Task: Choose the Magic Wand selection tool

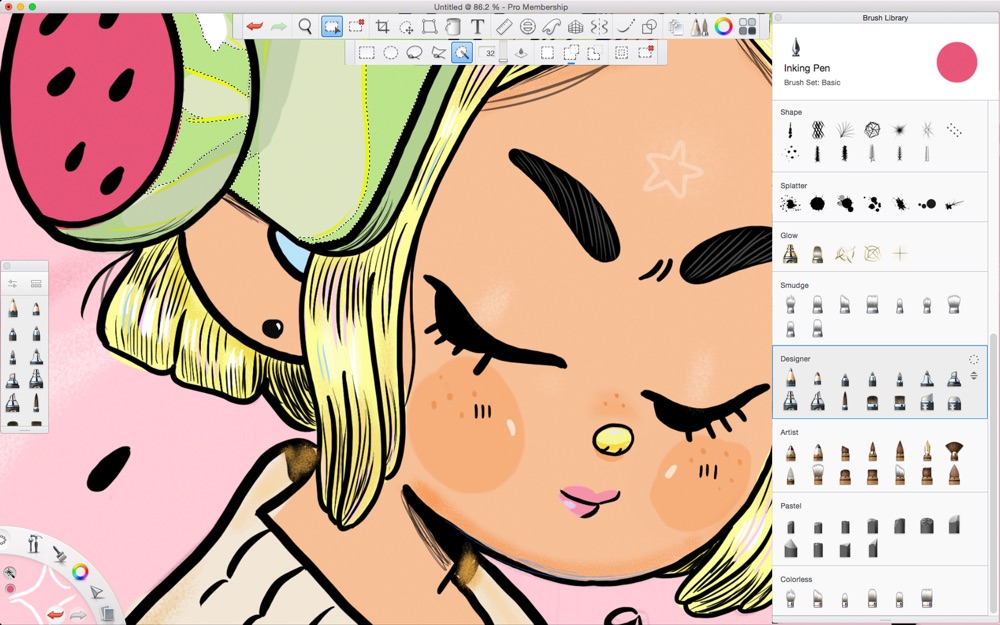Action: click(462, 52)
